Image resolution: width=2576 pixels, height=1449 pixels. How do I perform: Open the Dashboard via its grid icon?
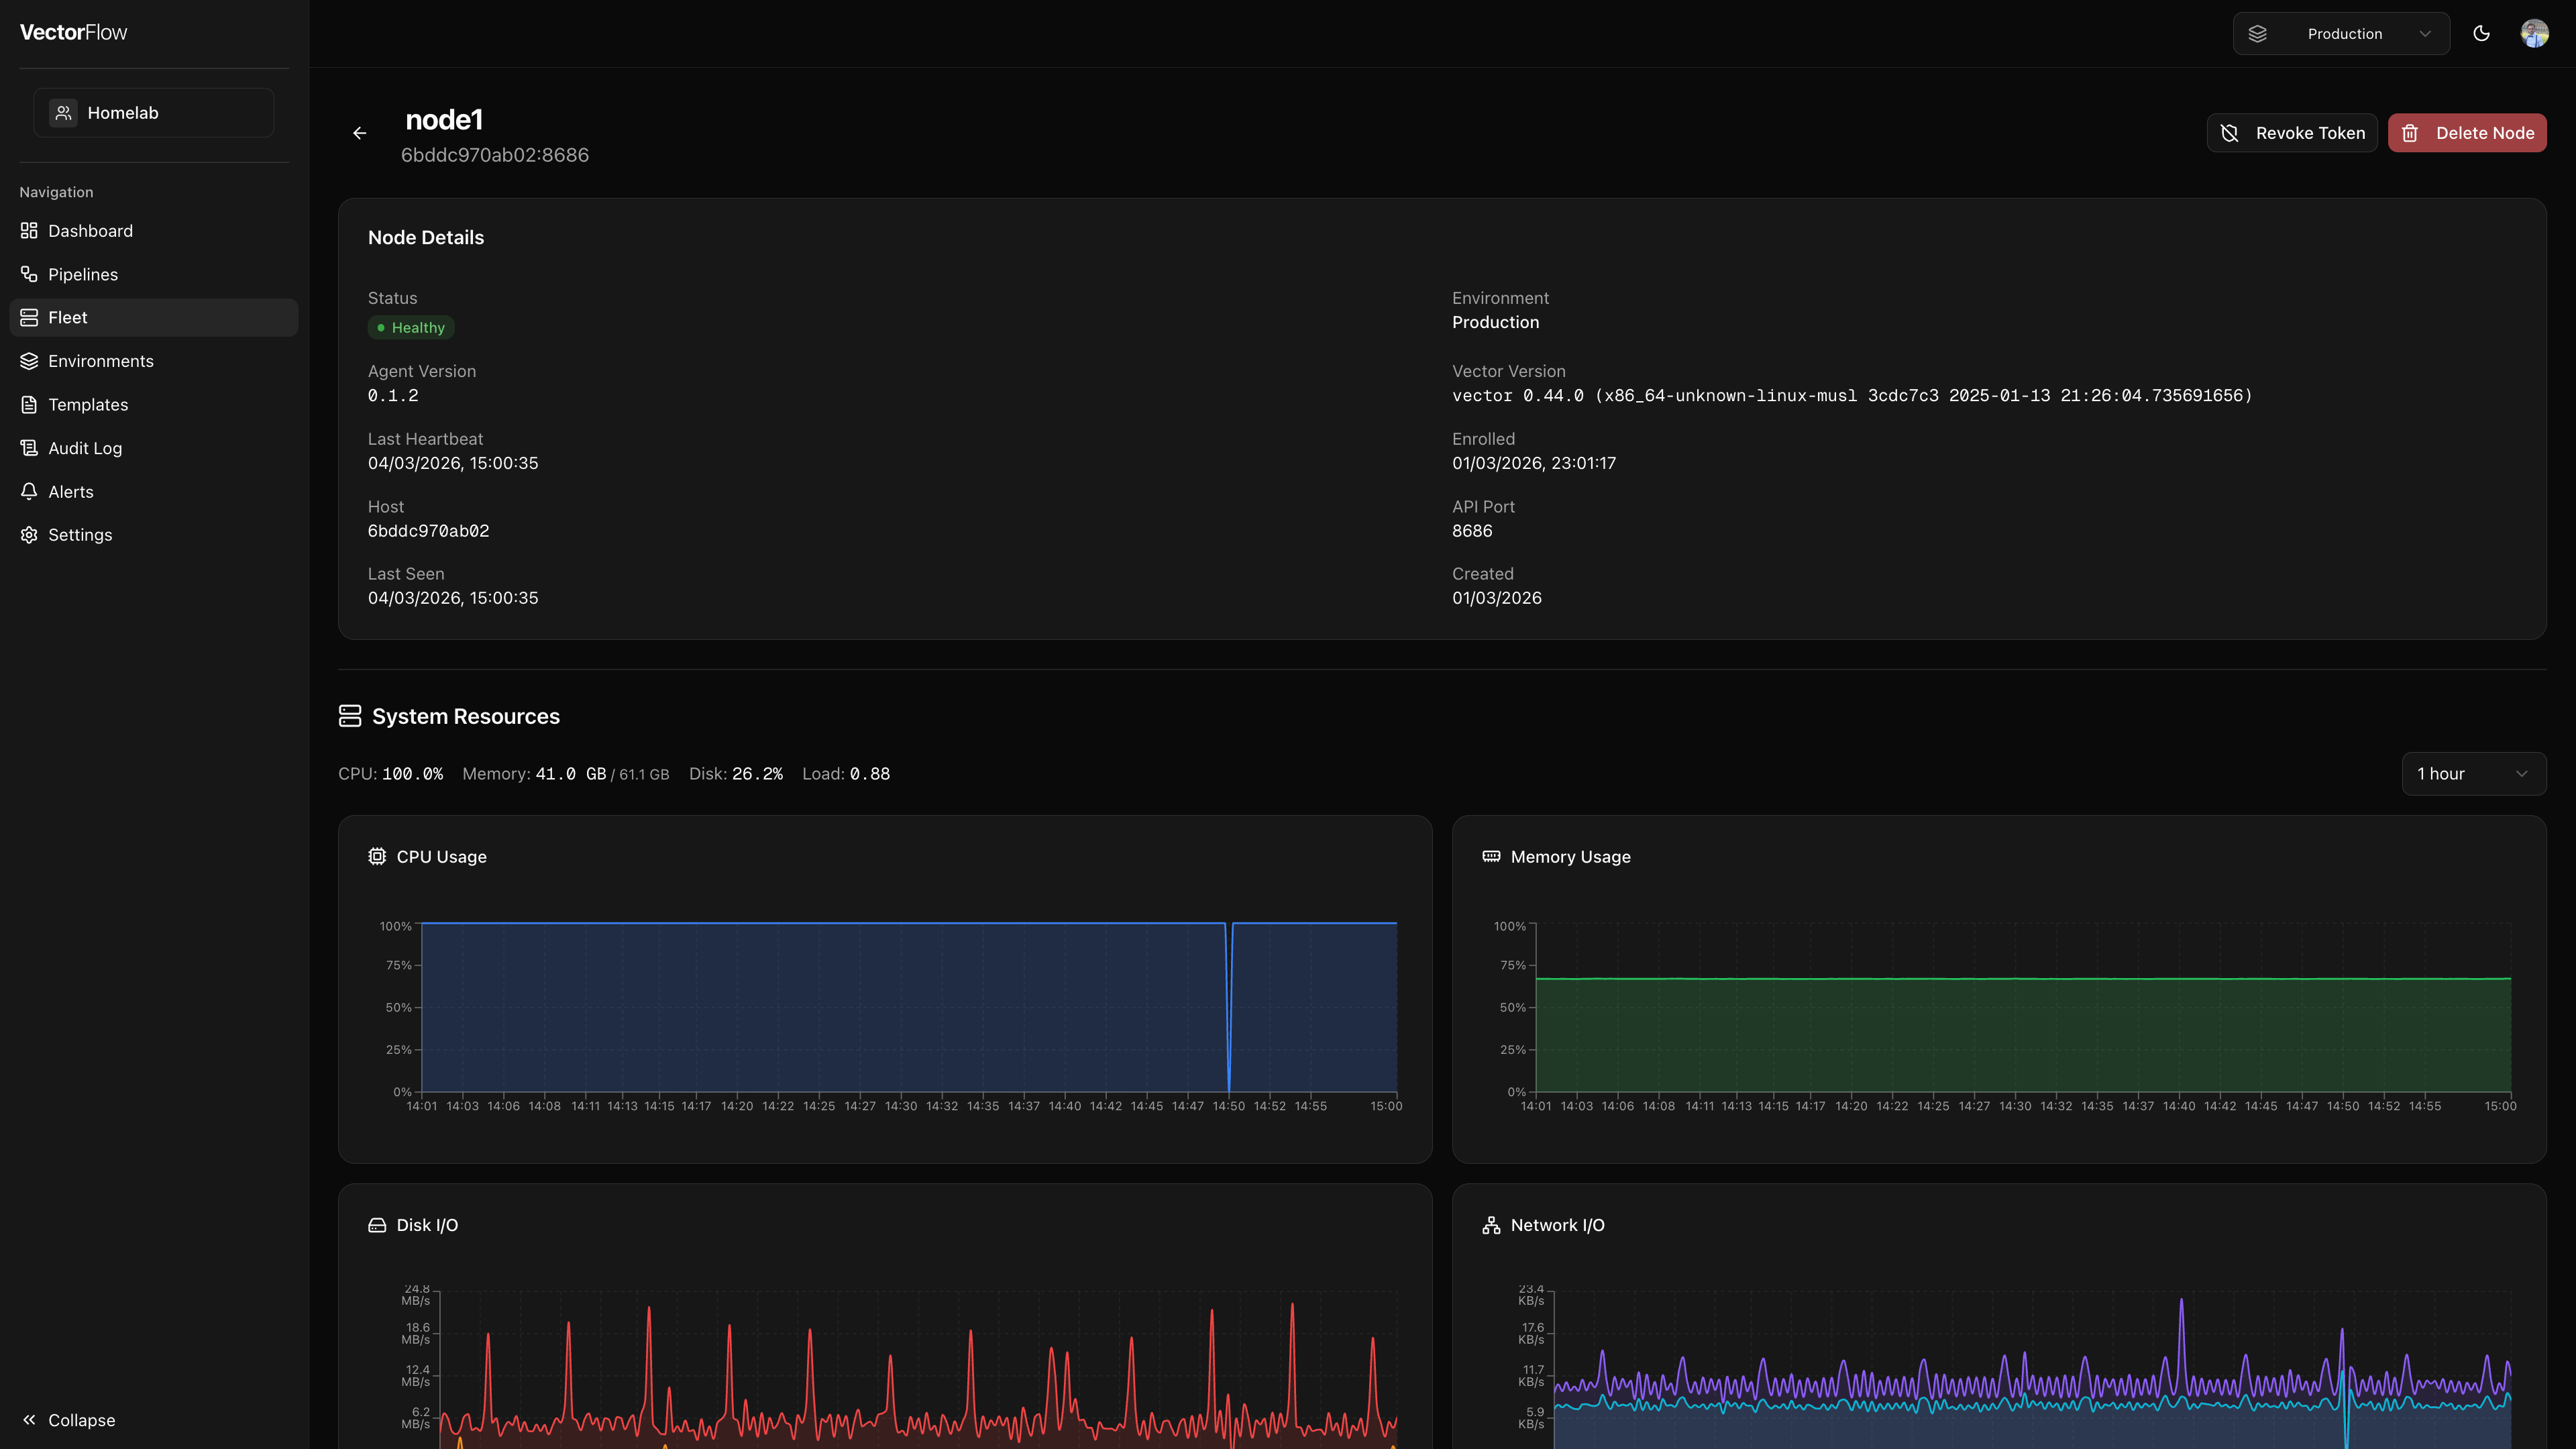(29, 230)
